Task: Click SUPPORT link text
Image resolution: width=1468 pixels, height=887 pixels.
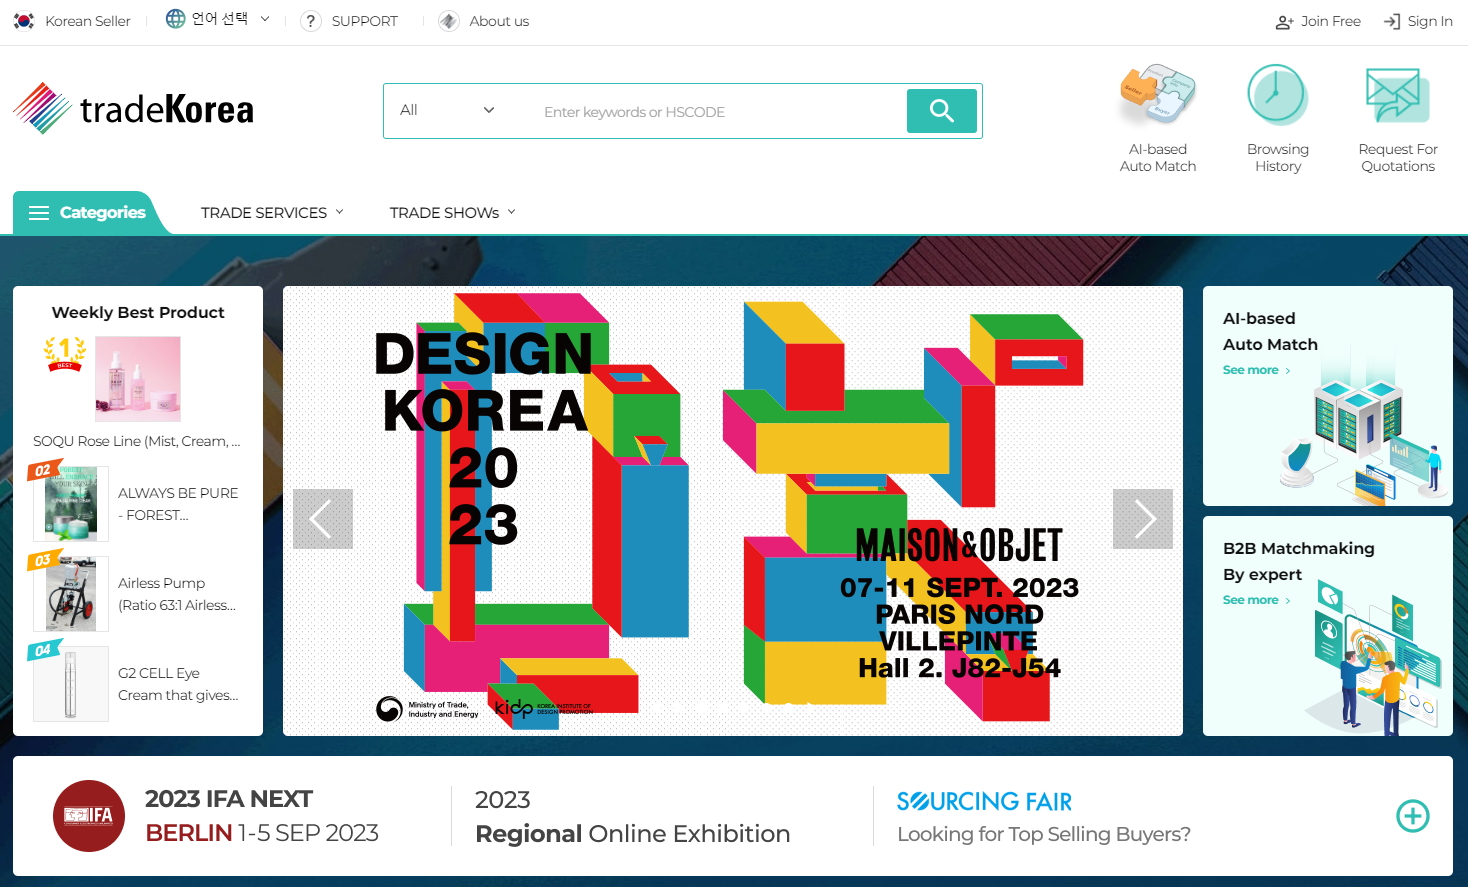Action: (x=365, y=21)
